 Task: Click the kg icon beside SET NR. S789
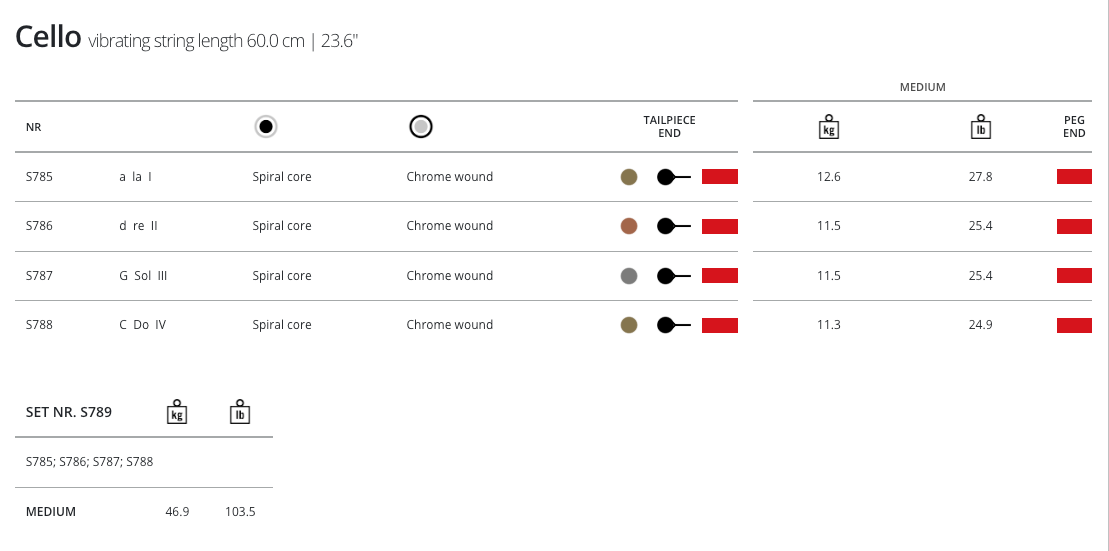click(x=177, y=412)
